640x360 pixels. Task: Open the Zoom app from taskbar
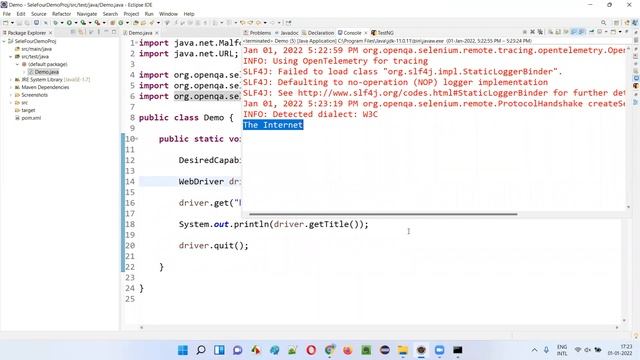tap(440, 350)
